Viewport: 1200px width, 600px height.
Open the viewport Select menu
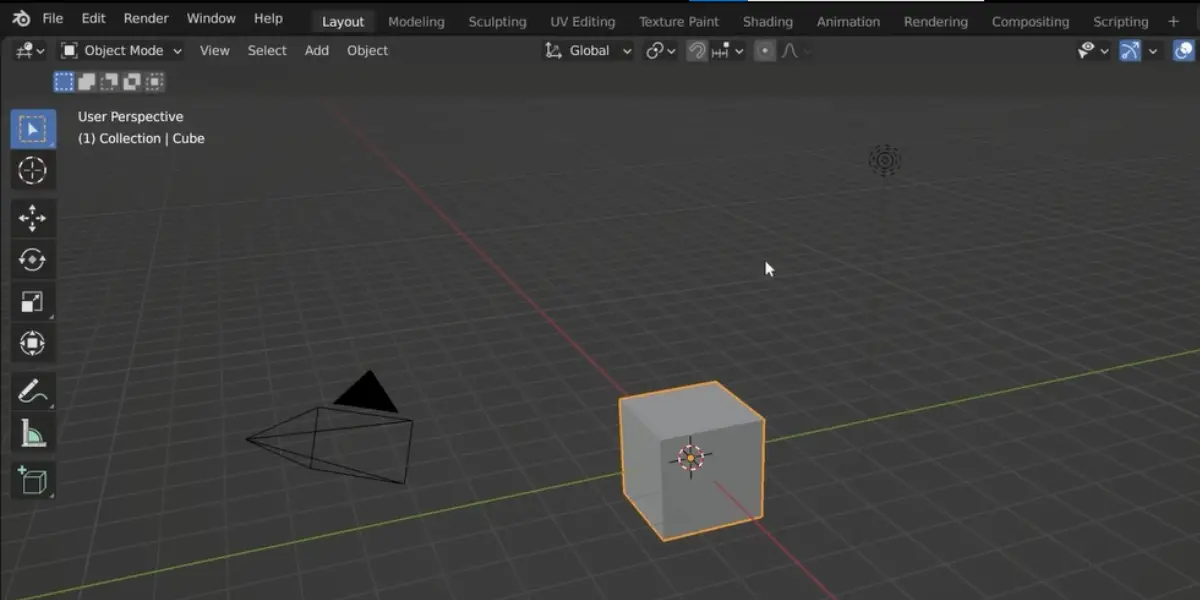pyautogui.click(x=267, y=51)
